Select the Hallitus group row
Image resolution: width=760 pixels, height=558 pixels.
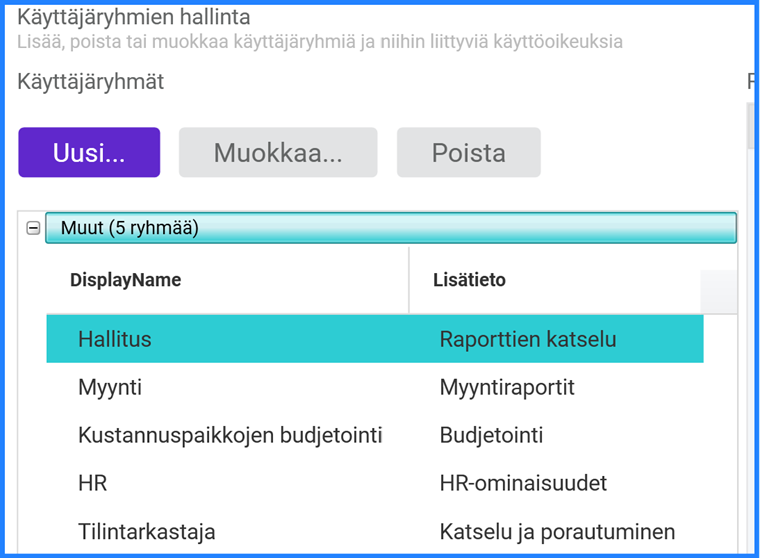pyautogui.click(x=115, y=339)
